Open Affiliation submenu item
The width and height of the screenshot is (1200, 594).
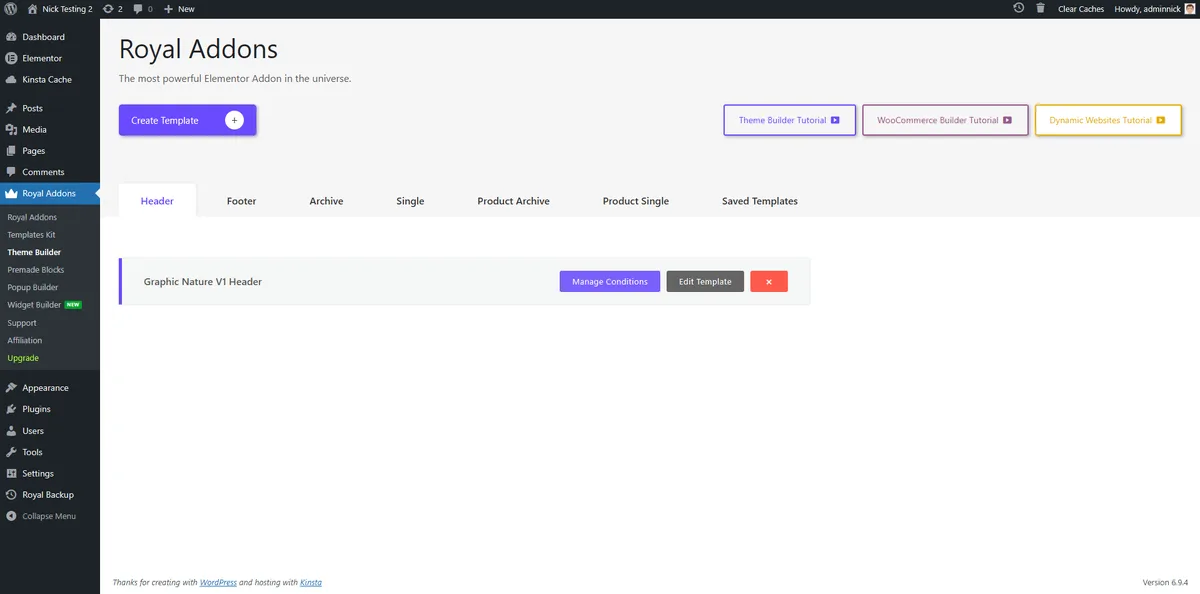pos(25,341)
